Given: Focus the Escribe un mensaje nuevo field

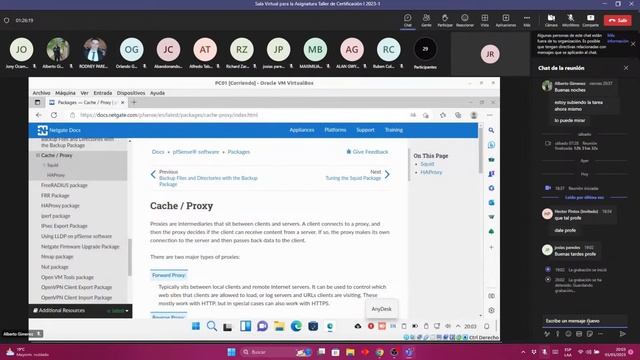Looking at the screenshot, I should (584, 321).
